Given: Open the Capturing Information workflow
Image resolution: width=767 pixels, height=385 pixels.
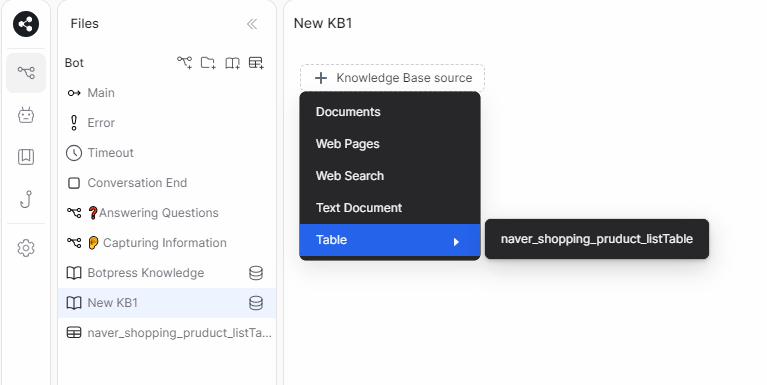Looking at the screenshot, I should tap(167, 243).
